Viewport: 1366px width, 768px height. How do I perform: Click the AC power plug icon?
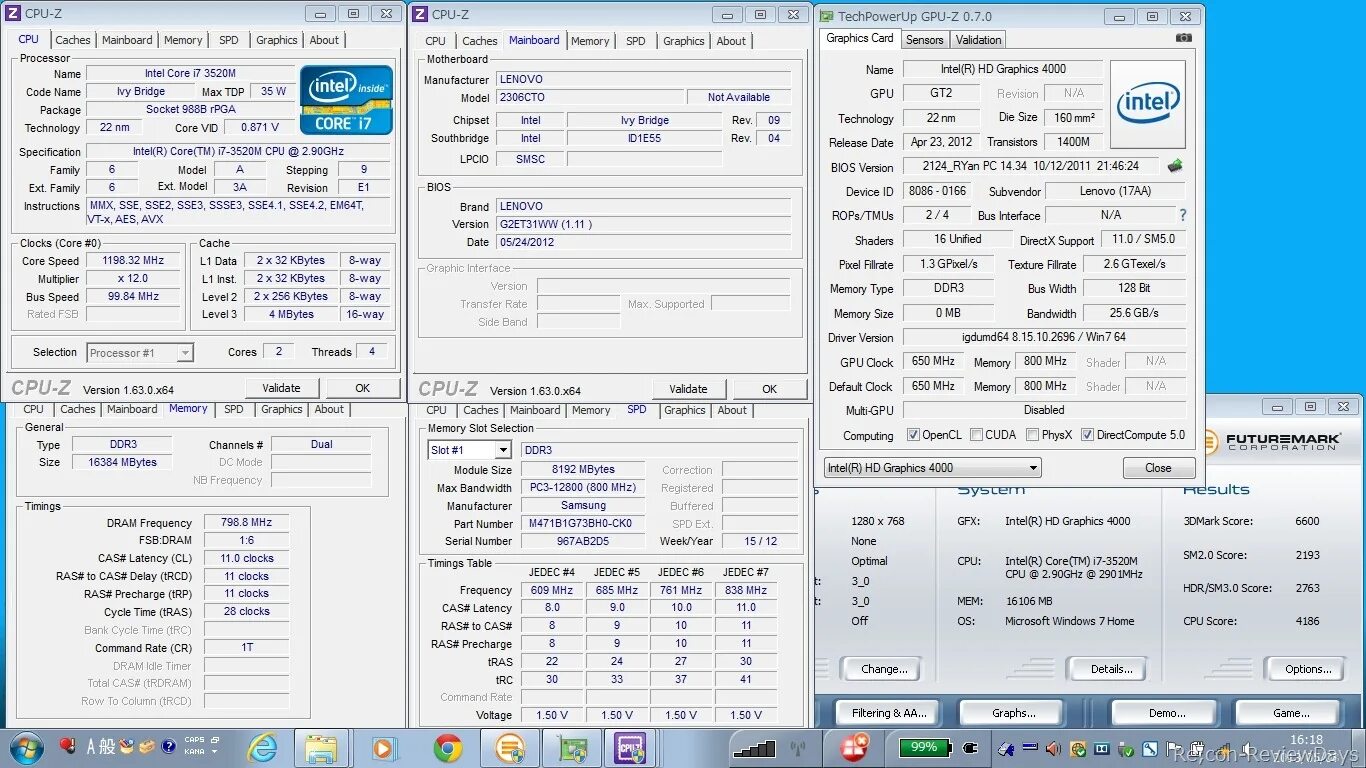(x=969, y=748)
